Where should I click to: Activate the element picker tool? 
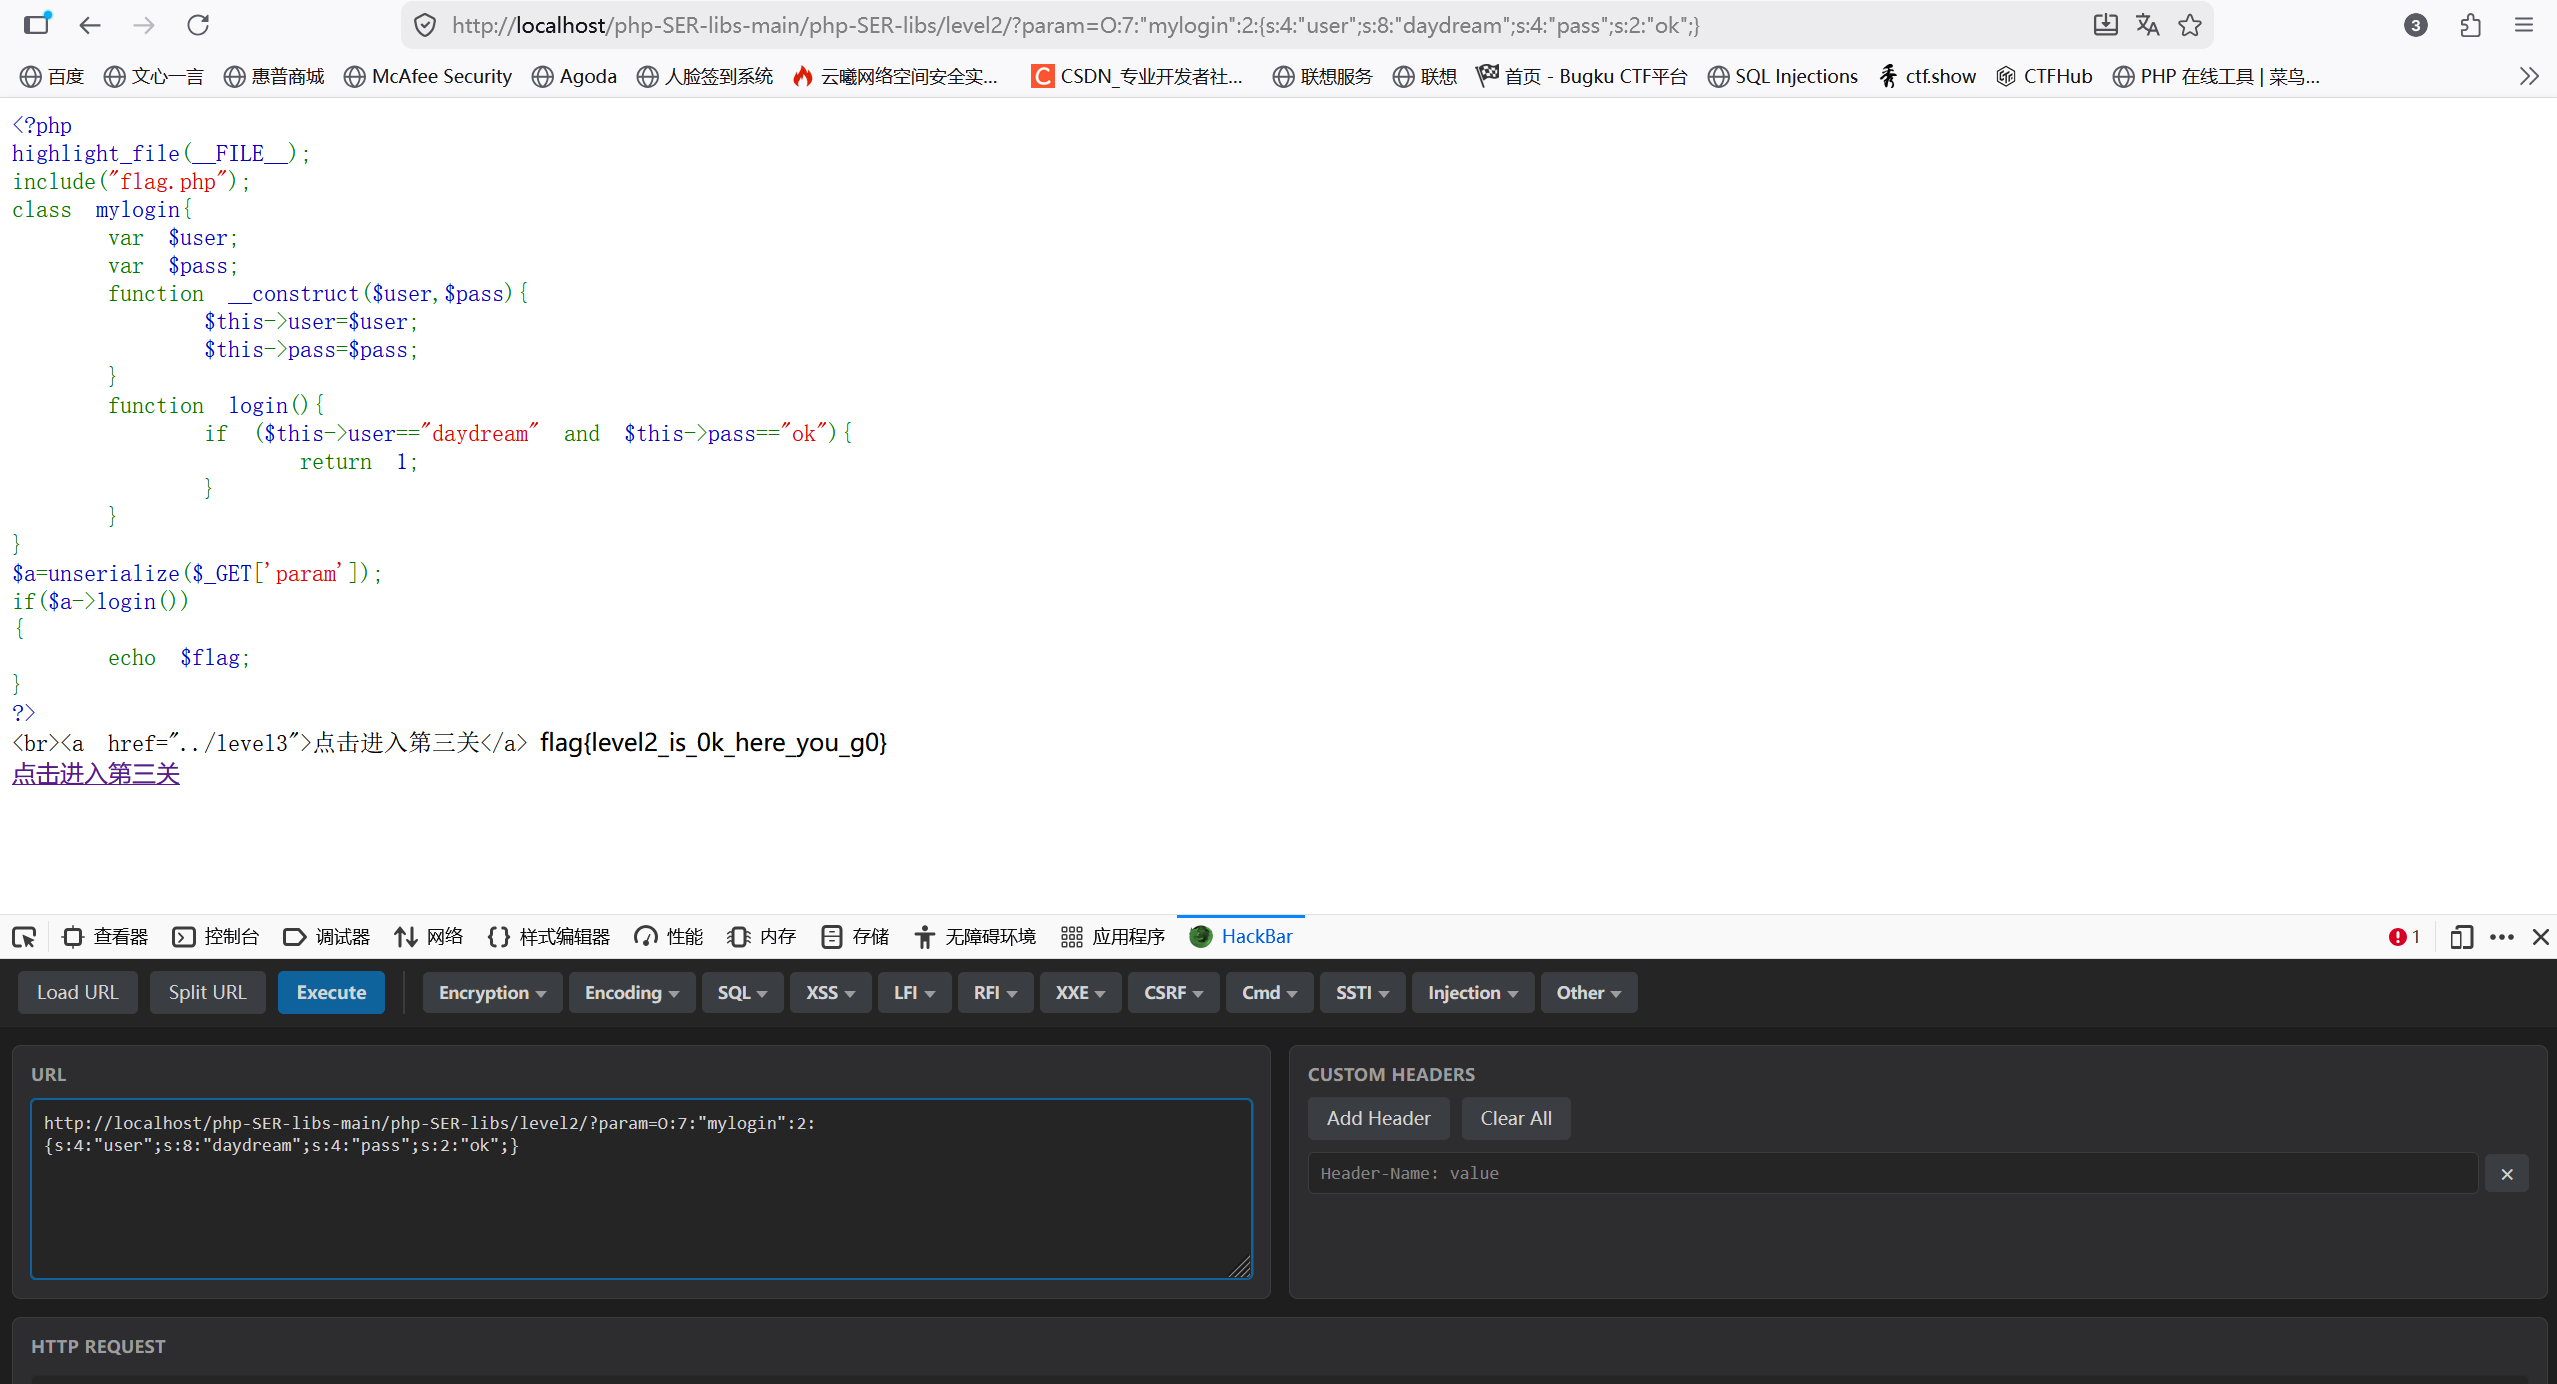point(24,937)
